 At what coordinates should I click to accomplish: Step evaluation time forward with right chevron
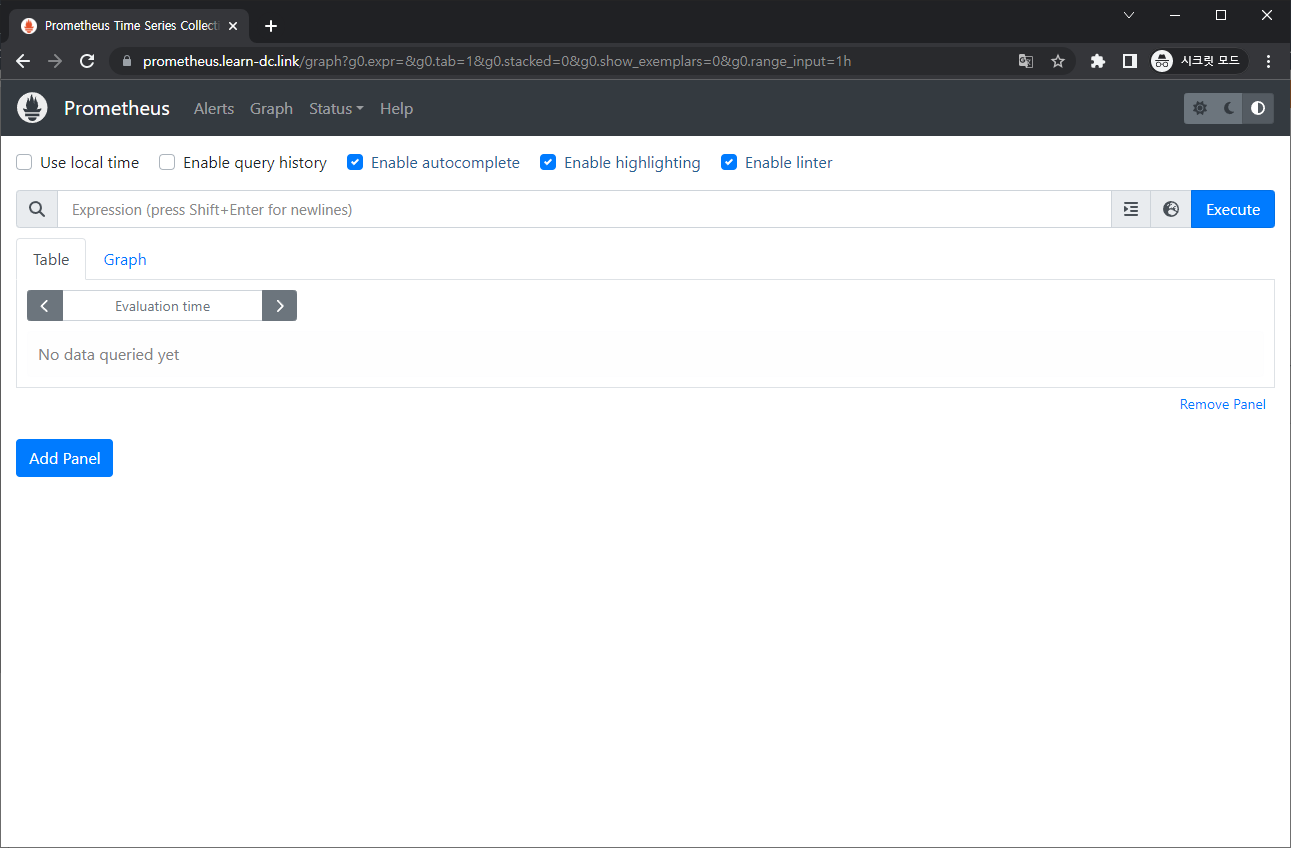pyautogui.click(x=279, y=306)
